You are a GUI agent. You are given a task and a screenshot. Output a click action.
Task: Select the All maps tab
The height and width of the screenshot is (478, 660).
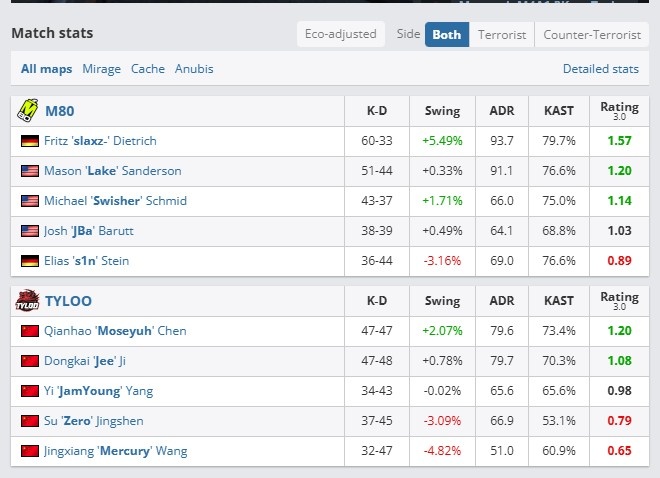click(x=46, y=69)
